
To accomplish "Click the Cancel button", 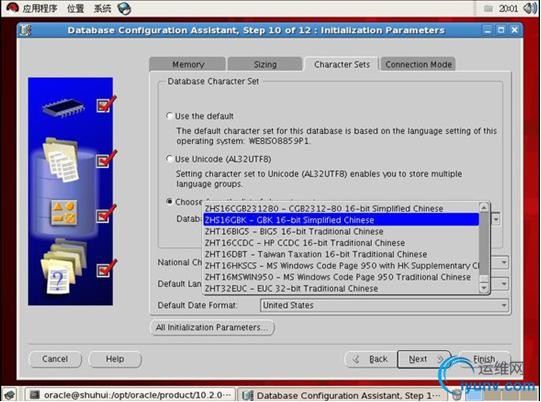I will point(55,359).
